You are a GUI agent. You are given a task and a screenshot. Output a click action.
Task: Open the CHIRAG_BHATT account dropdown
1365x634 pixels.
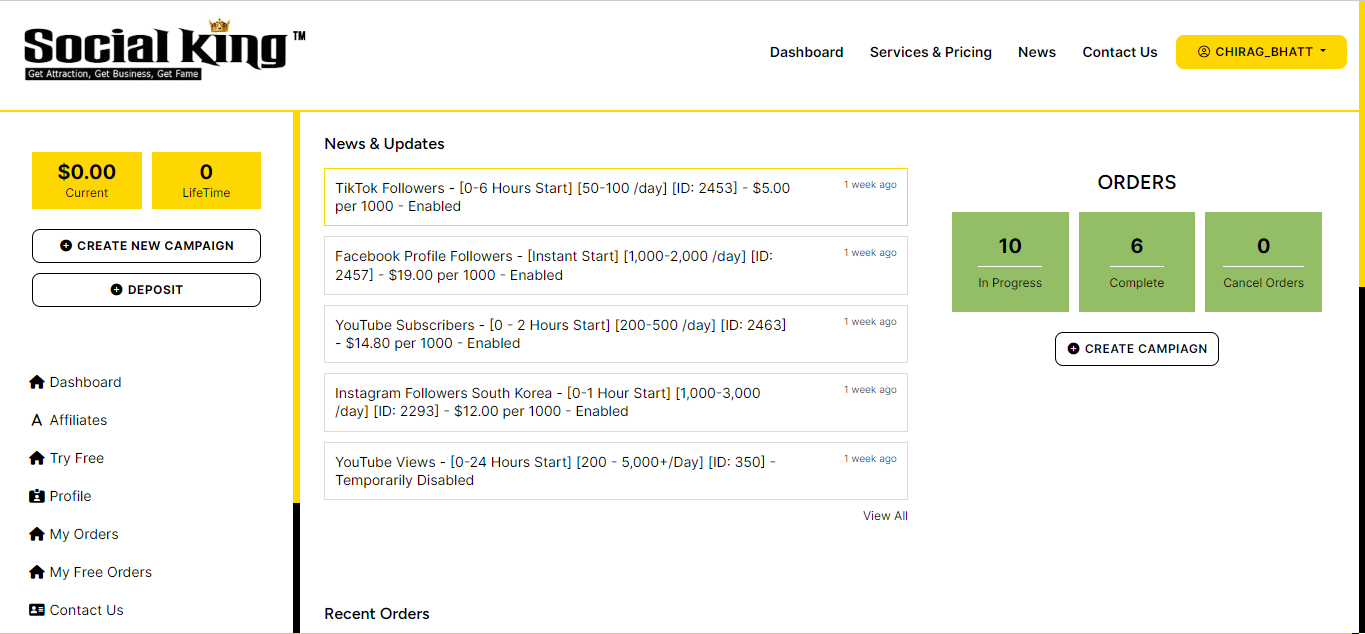pyautogui.click(x=1261, y=52)
